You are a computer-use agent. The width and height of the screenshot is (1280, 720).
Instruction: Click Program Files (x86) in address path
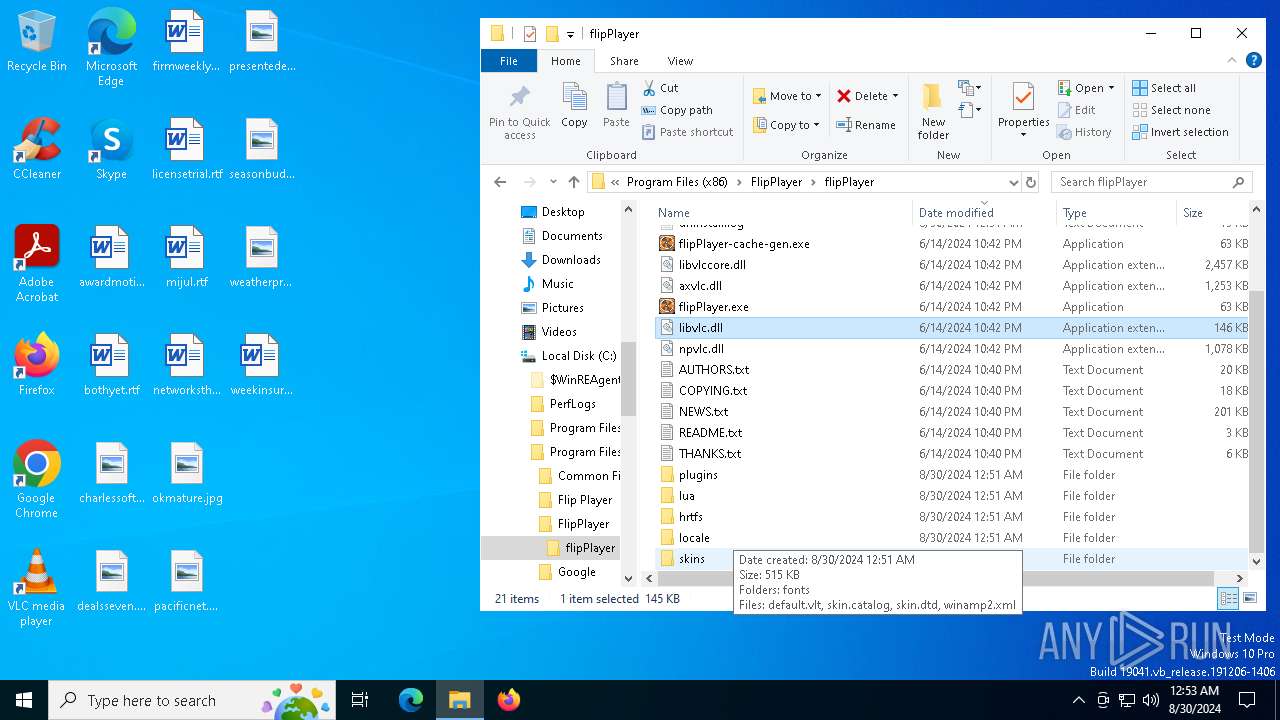[x=677, y=182]
